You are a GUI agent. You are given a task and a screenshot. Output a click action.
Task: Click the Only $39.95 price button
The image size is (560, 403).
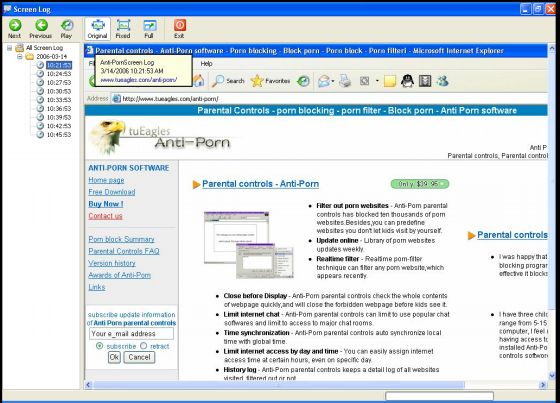pyautogui.click(x=420, y=184)
